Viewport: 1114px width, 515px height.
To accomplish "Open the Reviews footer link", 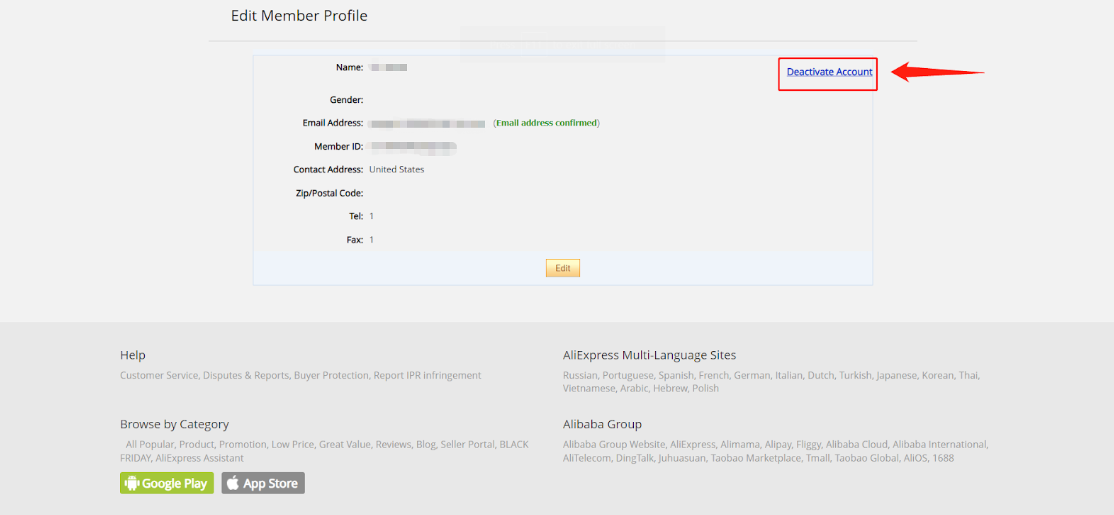I will click(393, 445).
